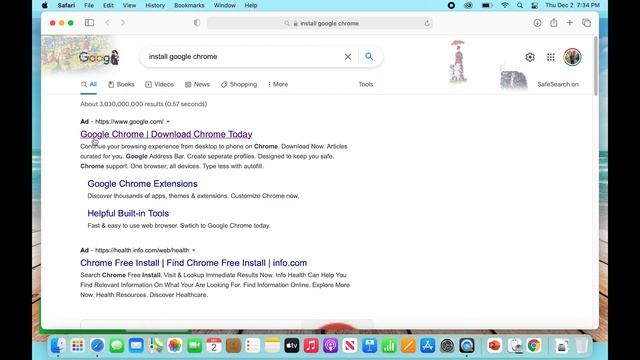Open Spotlight search in the menu bar

pos(520,5)
